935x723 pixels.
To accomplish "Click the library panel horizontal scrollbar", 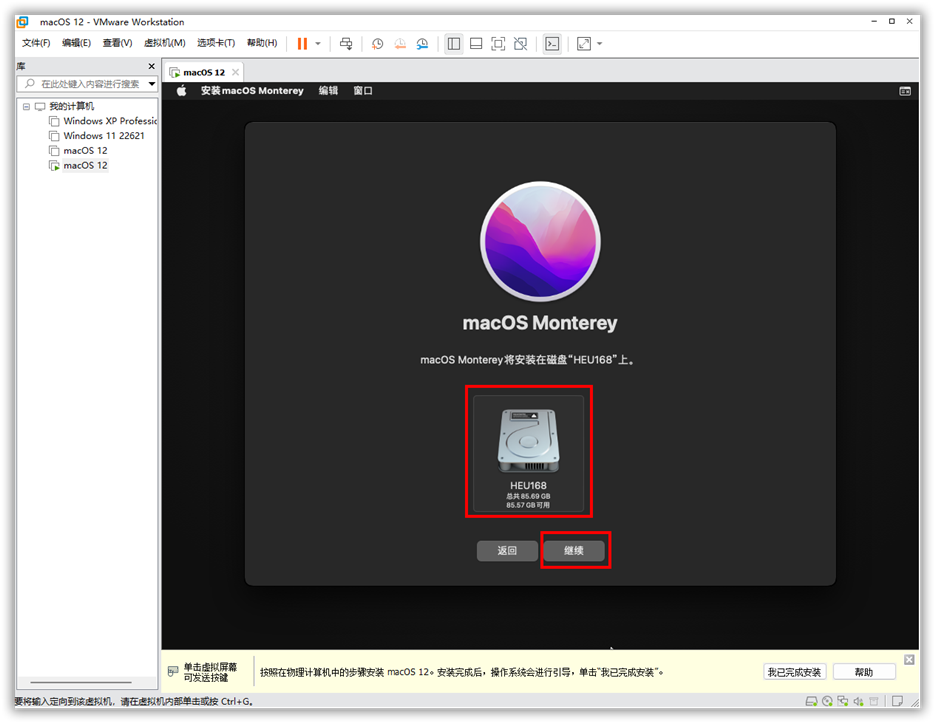I will point(81,682).
